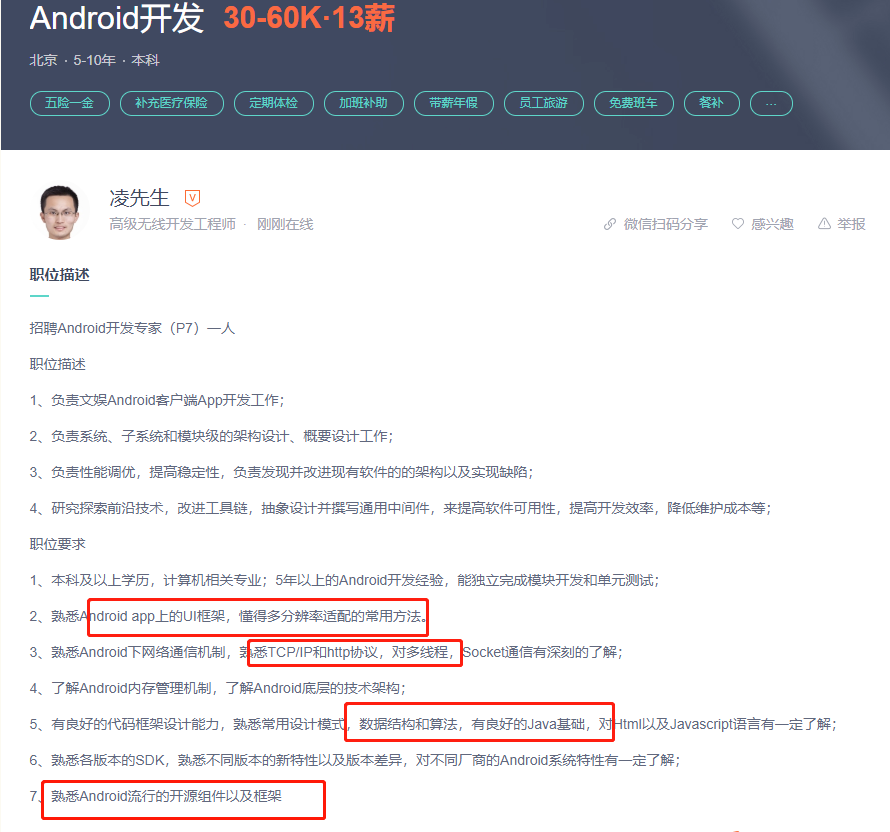Screen dimensions: 890x832
Task: Click the 餐补 tag
Action: point(712,103)
